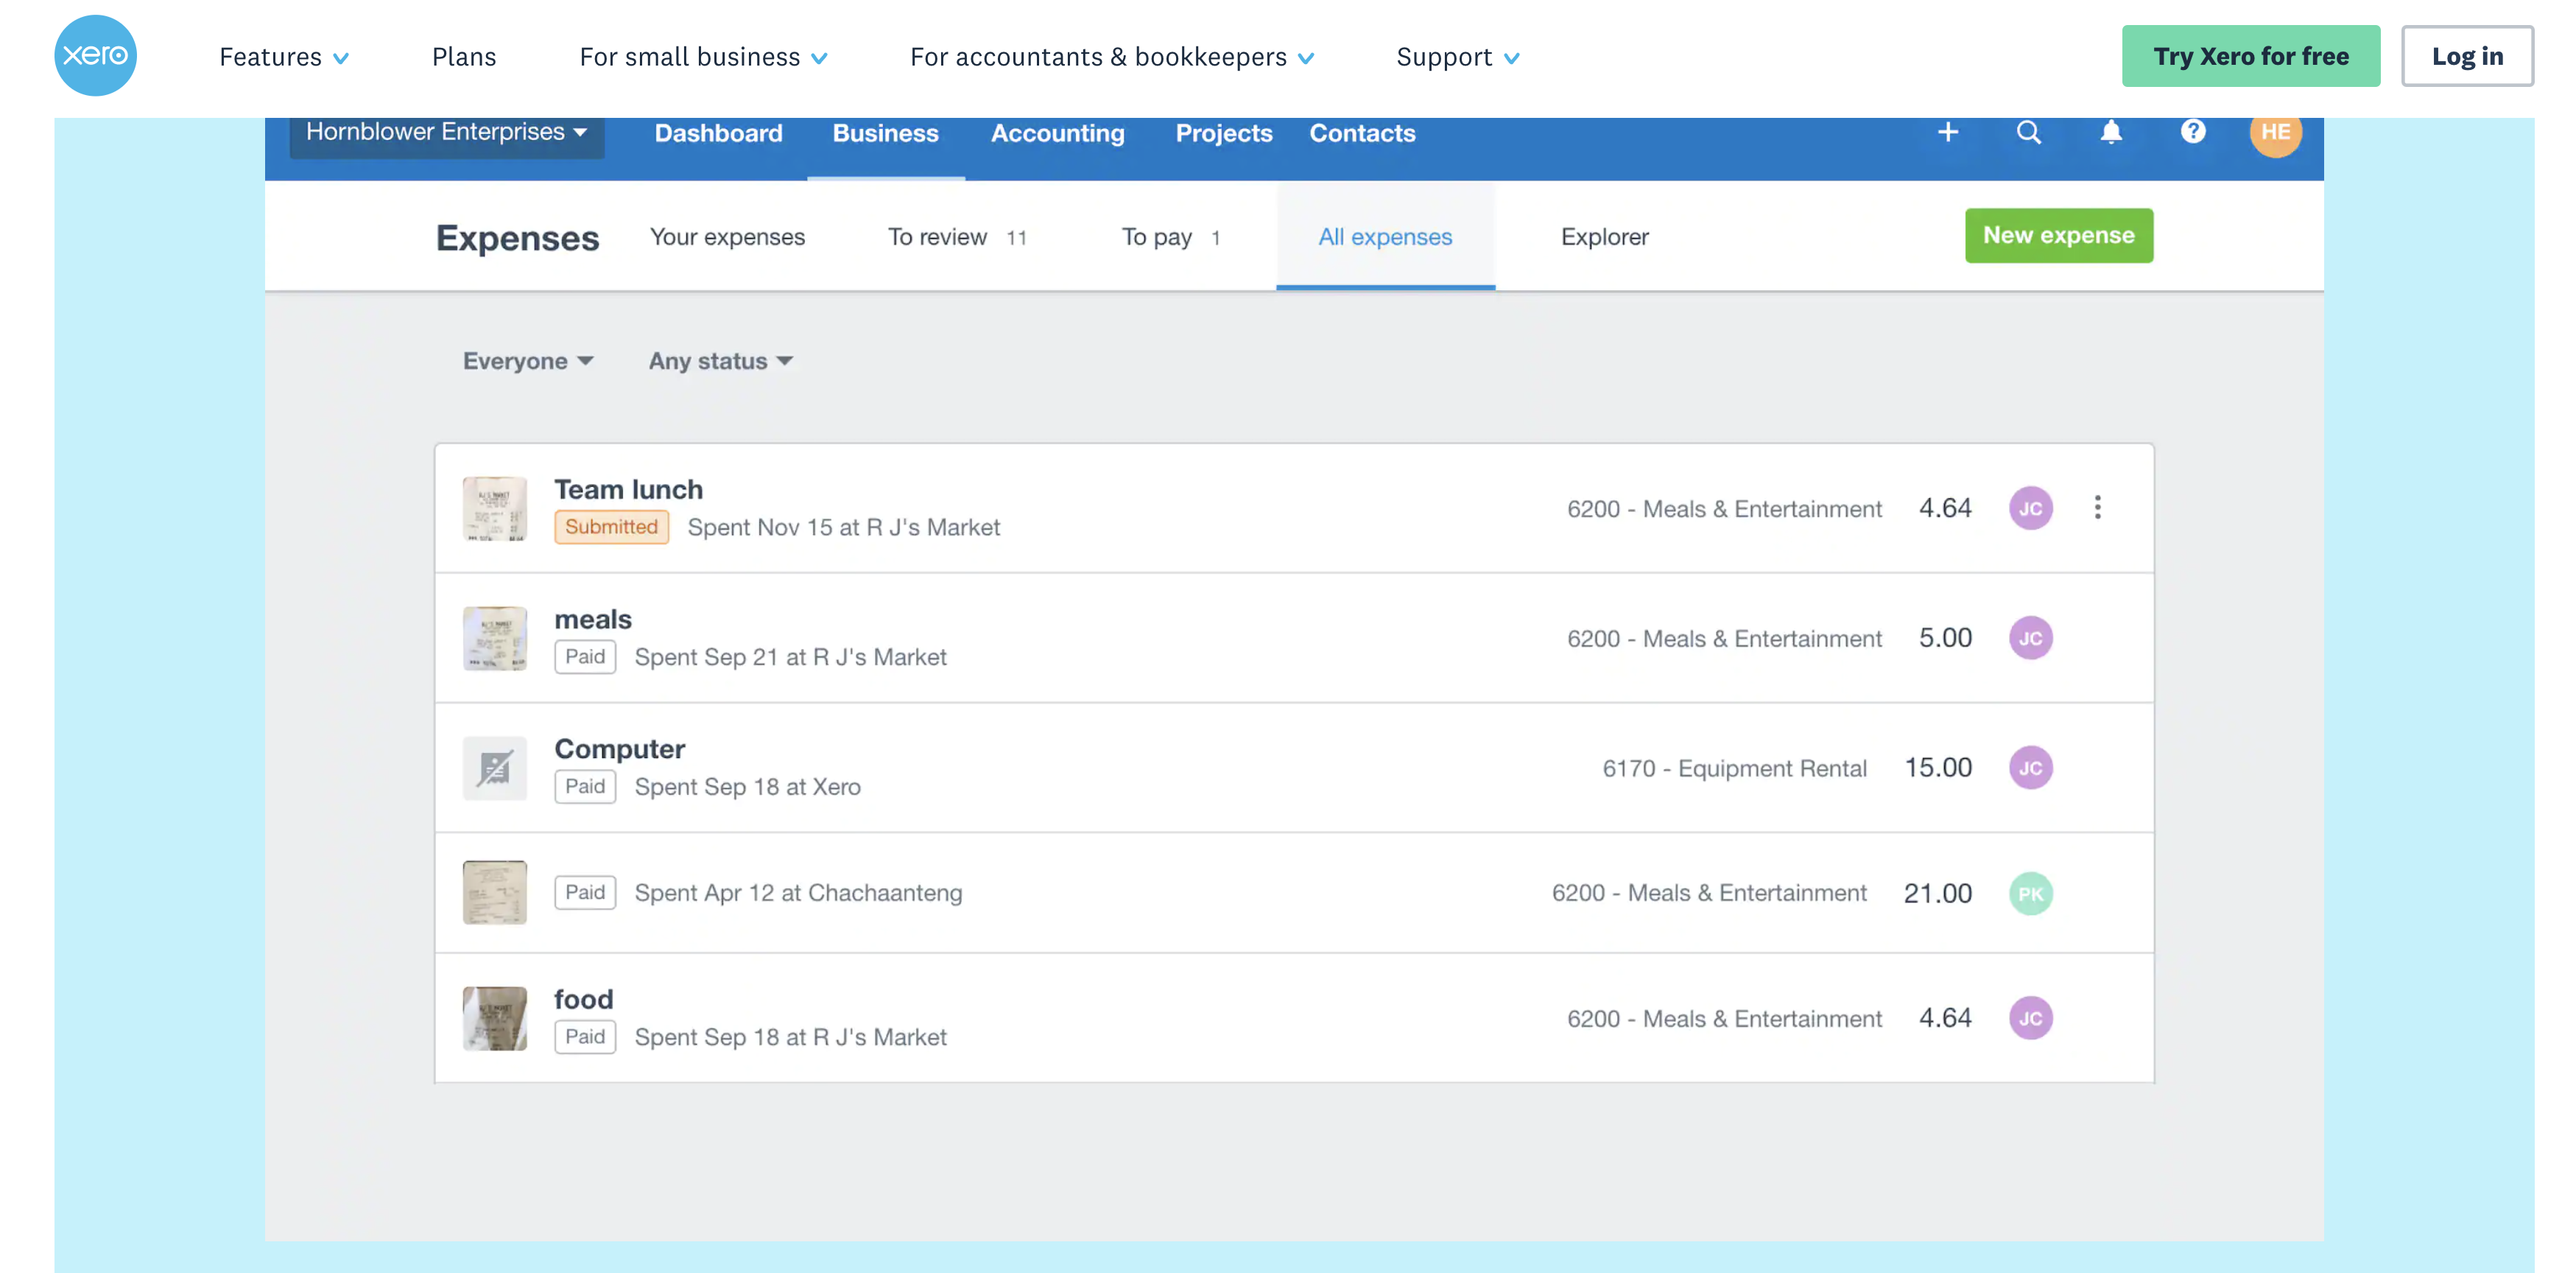The height and width of the screenshot is (1273, 2576).
Task: Click the New expense button
Action: 2058,236
